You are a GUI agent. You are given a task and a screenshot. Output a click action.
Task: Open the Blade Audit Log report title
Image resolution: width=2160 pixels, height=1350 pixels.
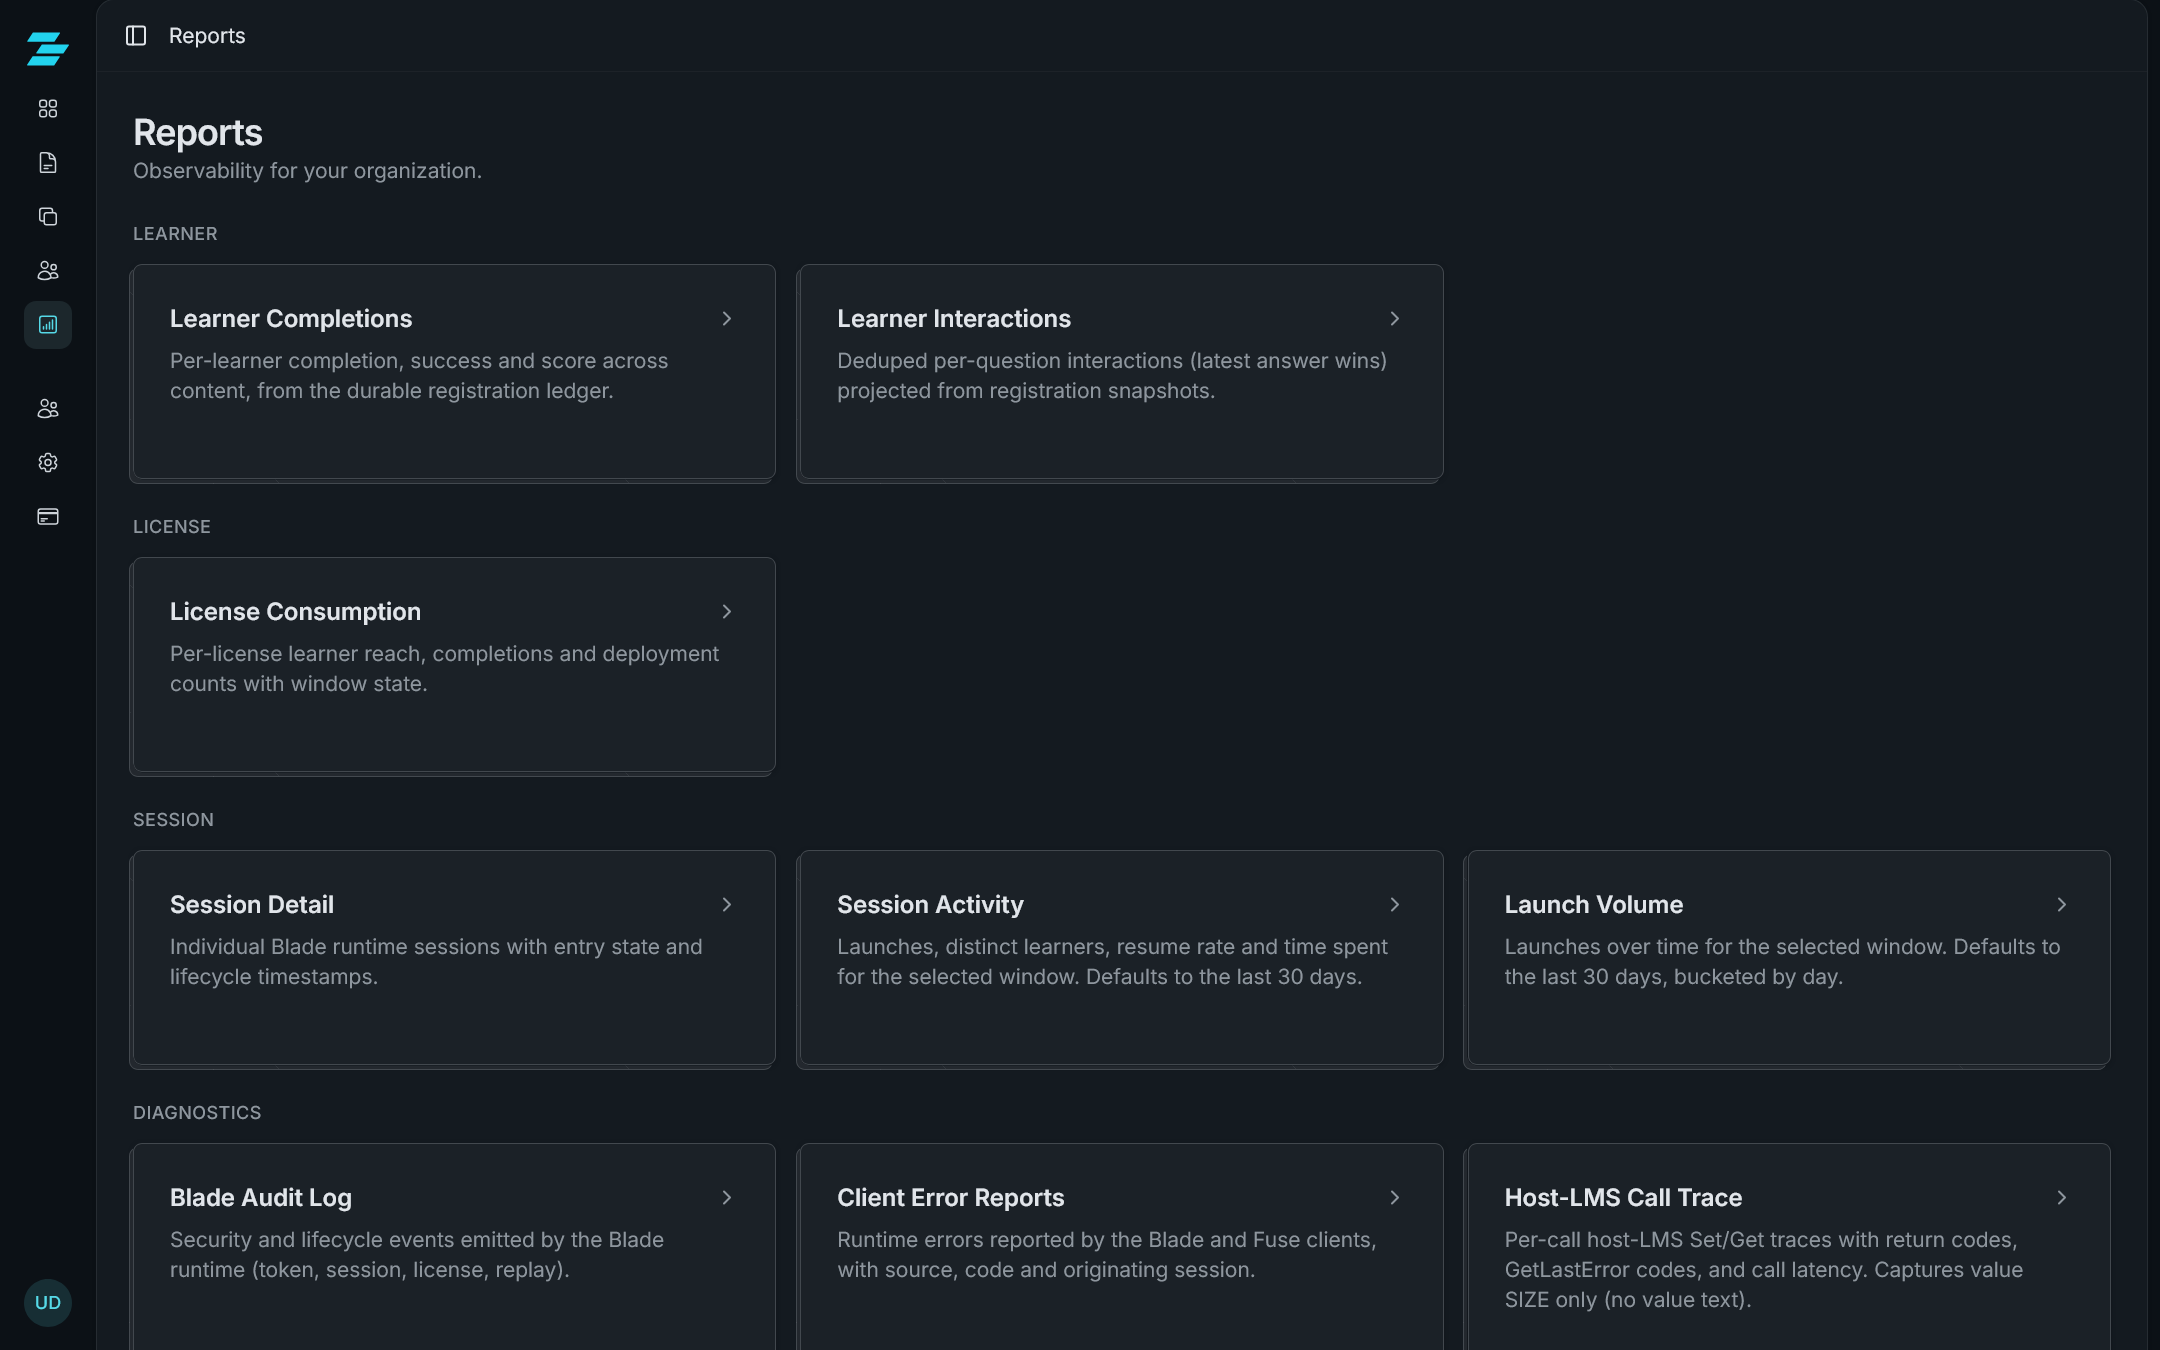tap(261, 1198)
